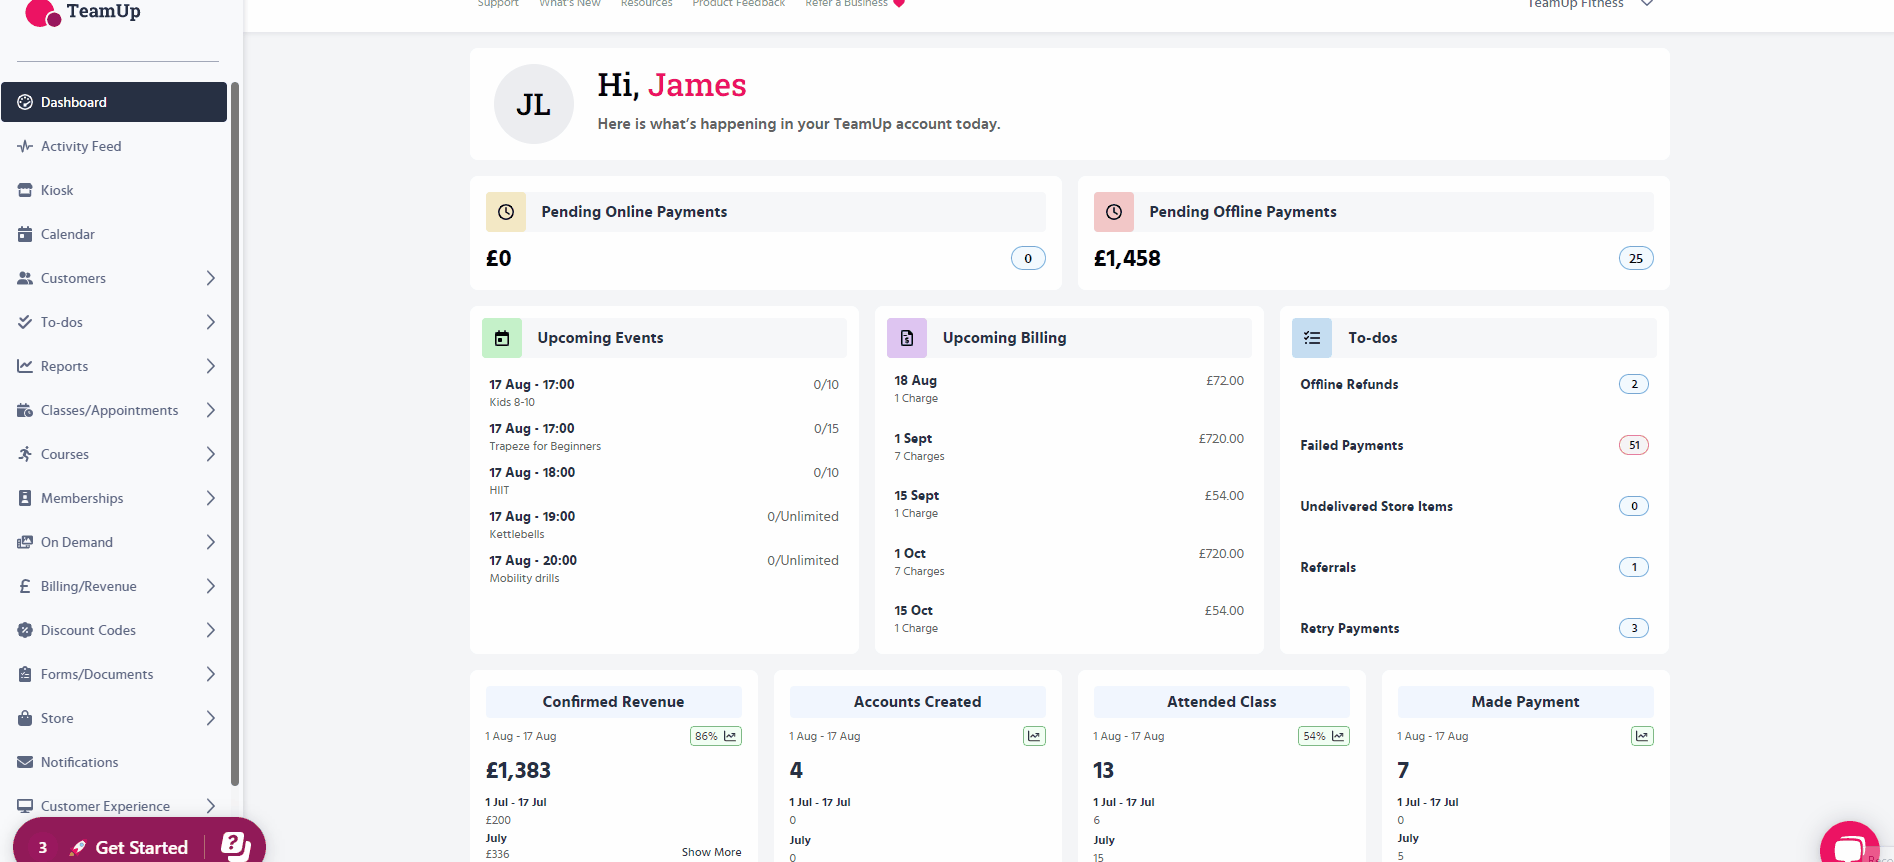The height and width of the screenshot is (862, 1894).
Task: Click the sidebar vertical scrollbar
Action: click(x=235, y=430)
